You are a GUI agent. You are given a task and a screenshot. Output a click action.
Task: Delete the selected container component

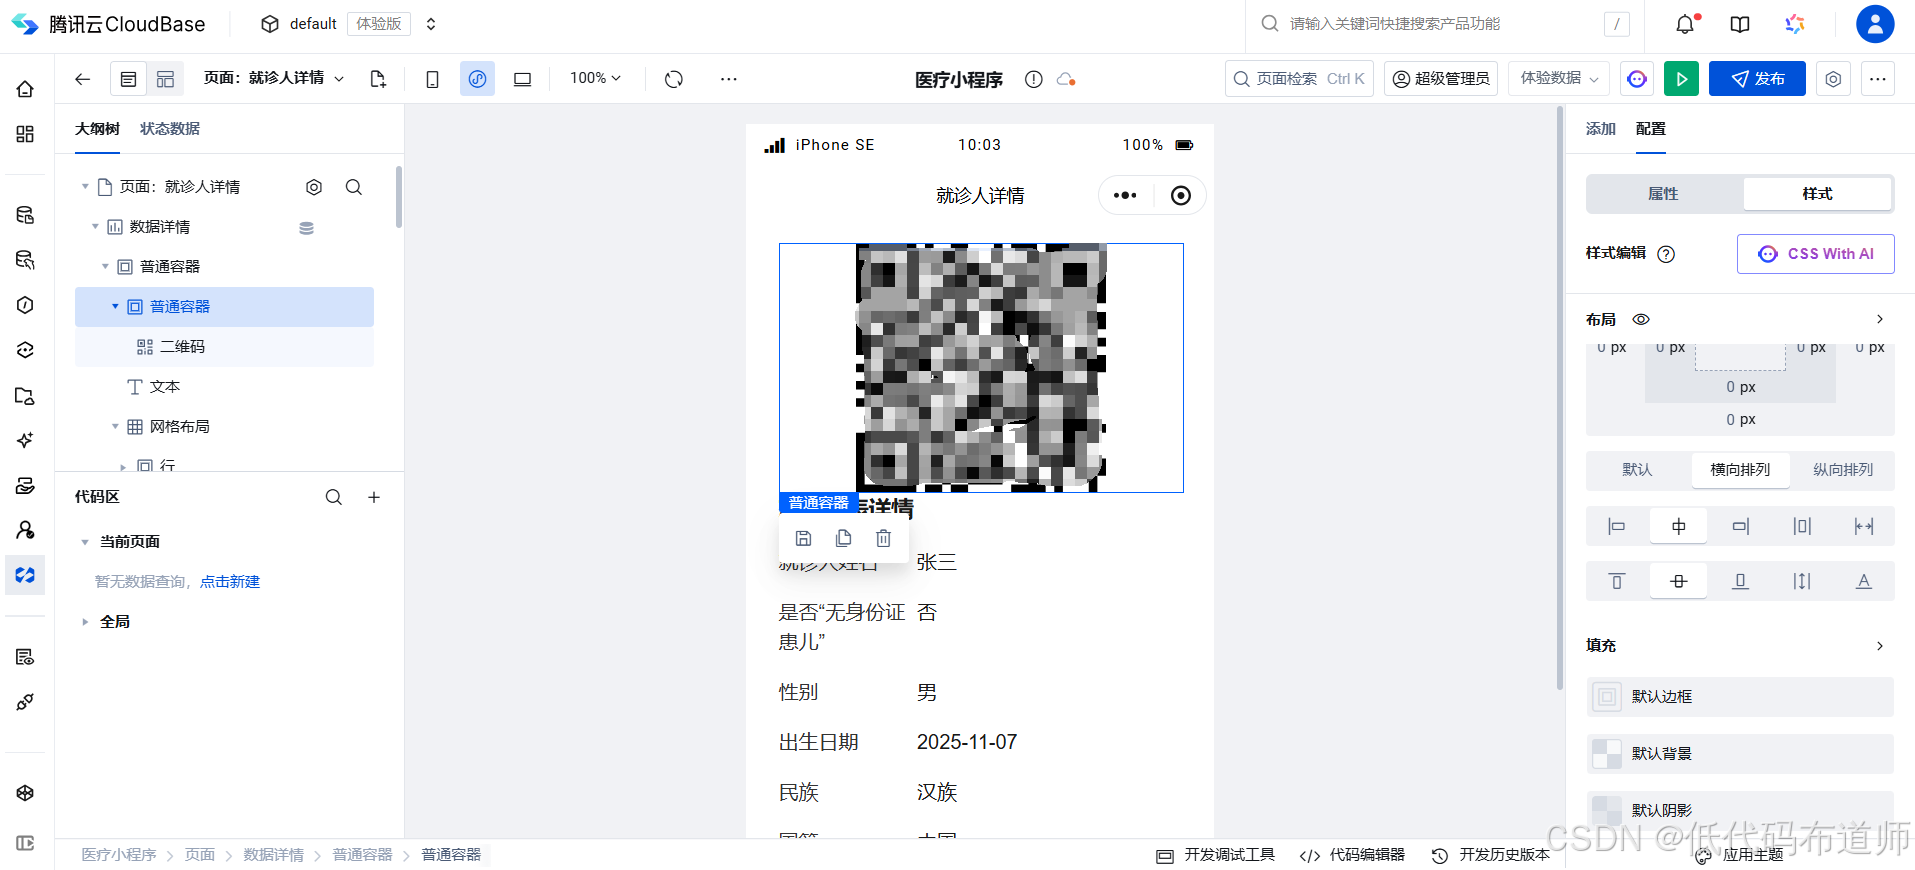(883, 538)
